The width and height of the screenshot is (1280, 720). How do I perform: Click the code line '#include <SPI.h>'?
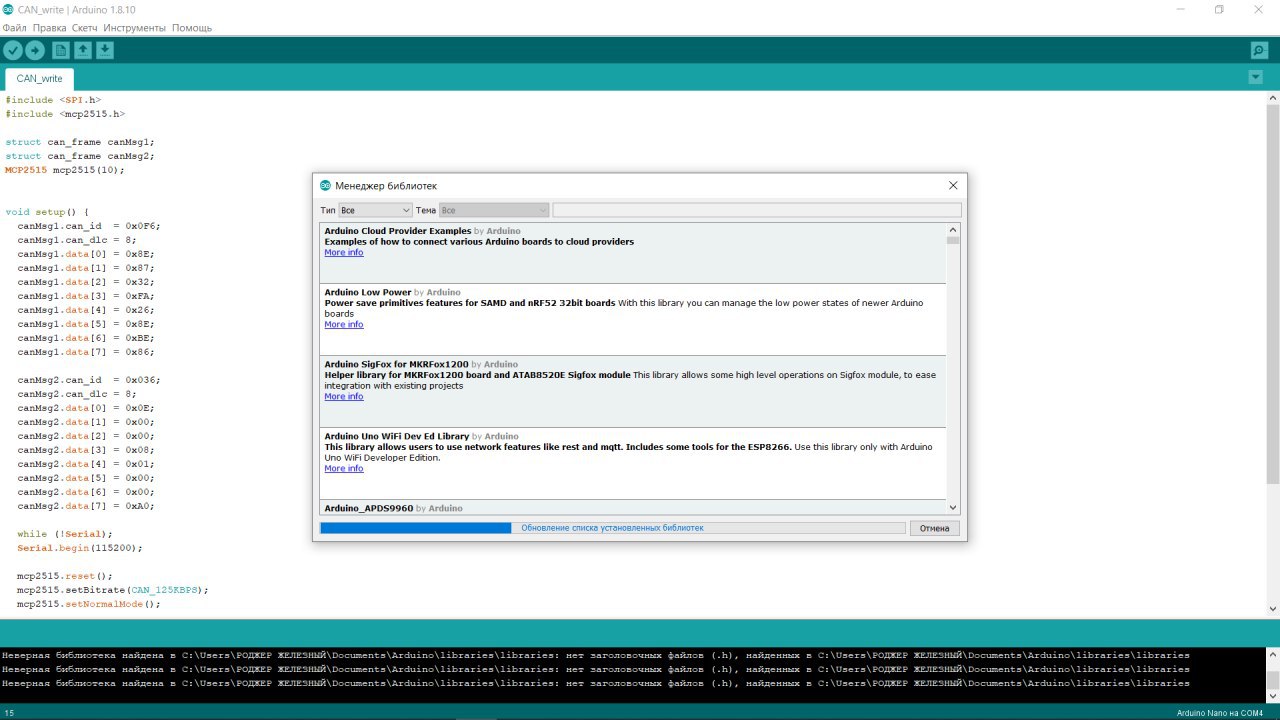click(53, 100)
